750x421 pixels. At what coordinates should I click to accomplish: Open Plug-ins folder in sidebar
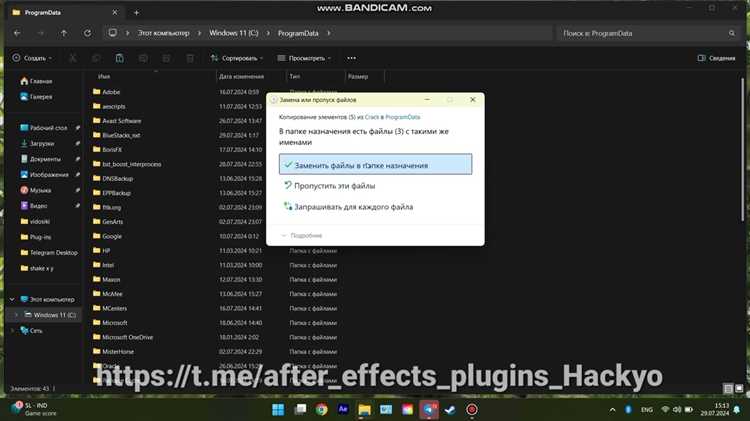pyautogui.click(x=36, y=237)
